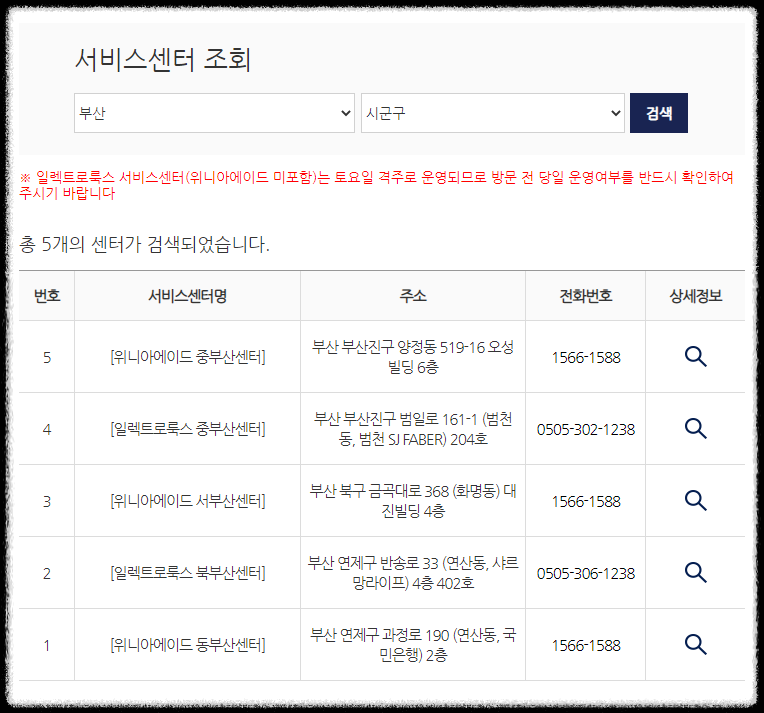Click address 과정로 190 국민은행 2층

point(413,645)
